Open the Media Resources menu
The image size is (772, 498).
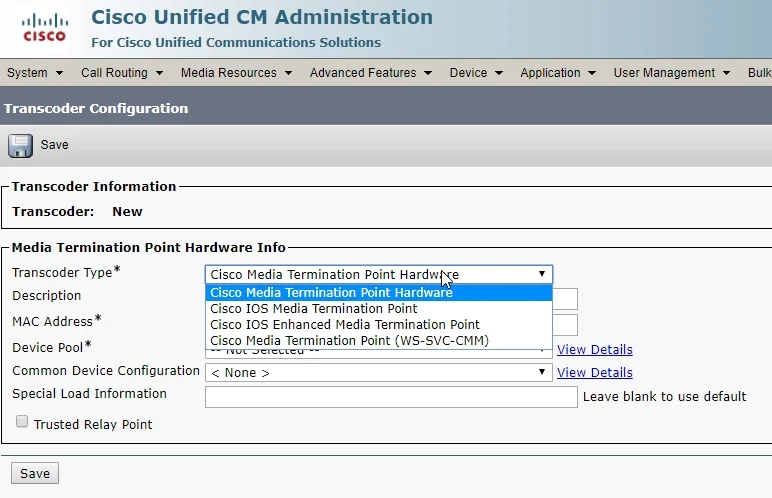pyautogui.click(x=236, y=73)
